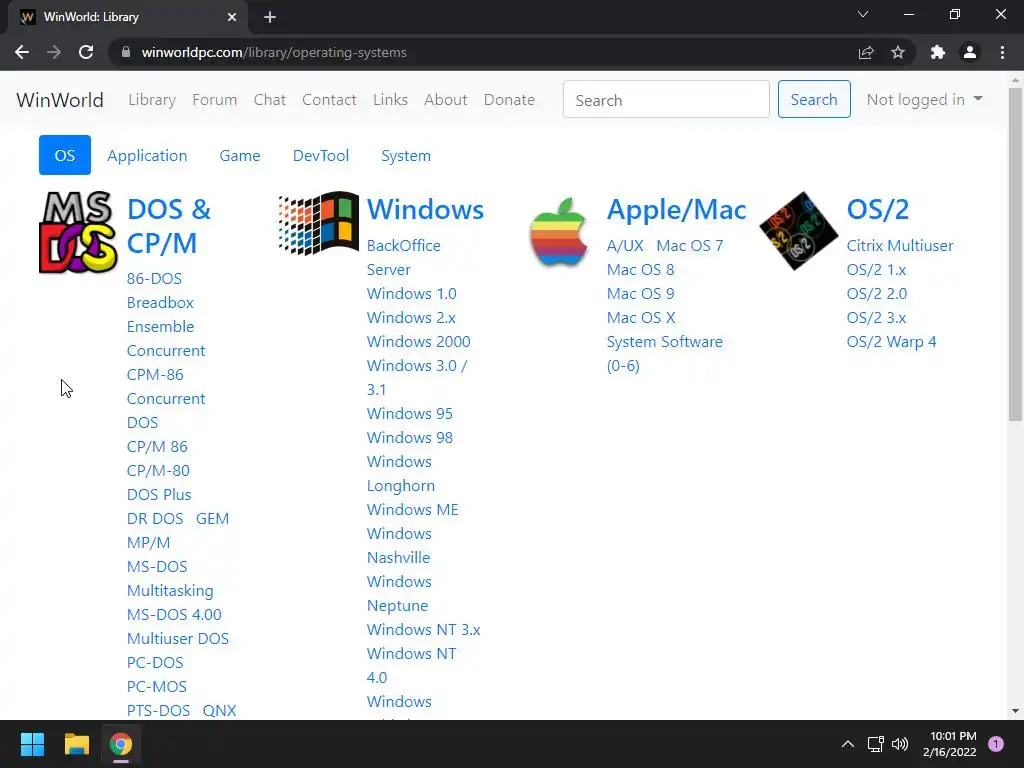Open the Windows 2000 link
The image size is (1024, 768).
(419, 342)
